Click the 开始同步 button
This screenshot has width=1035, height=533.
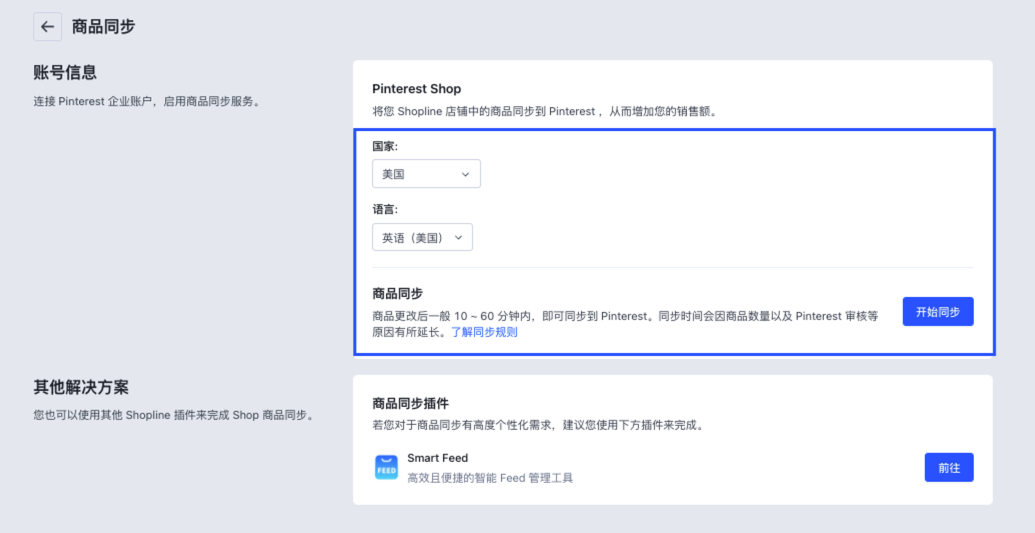tap(938, 312)
